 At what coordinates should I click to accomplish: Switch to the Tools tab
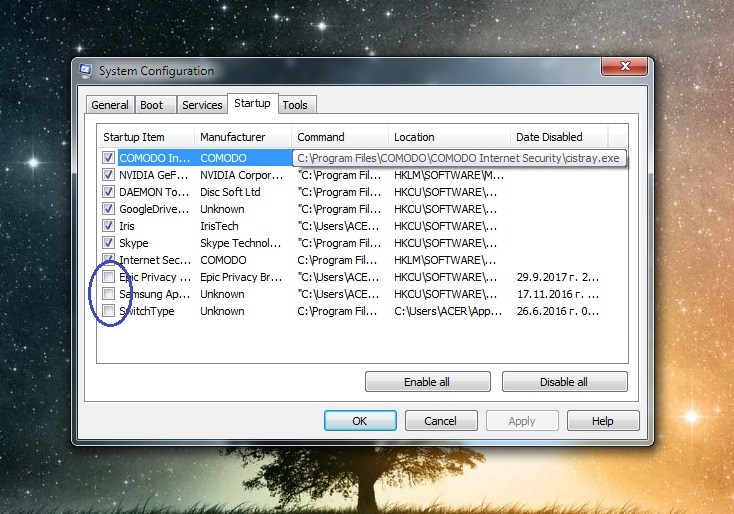click(x=295, y=105)
